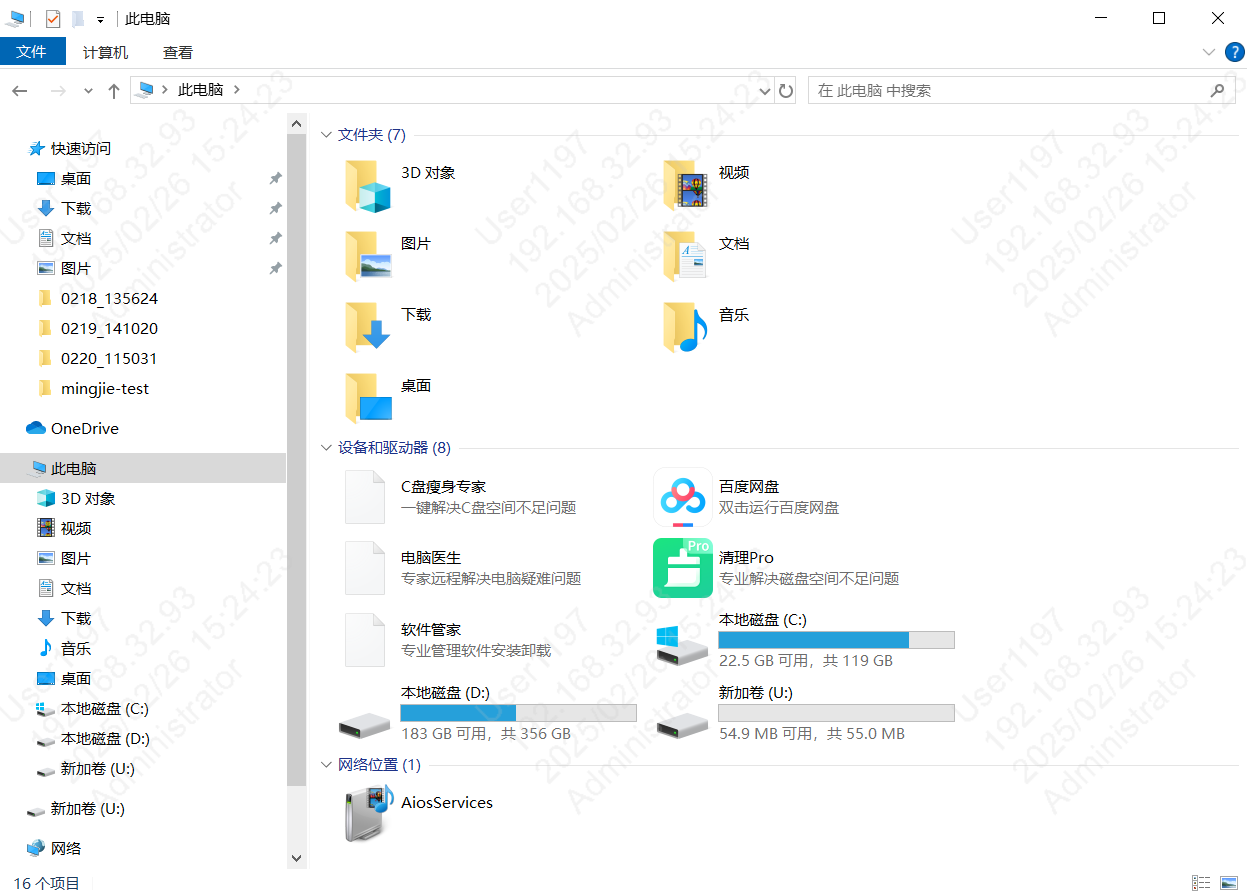Select OneDrive in the navigation pane
Screen dimensions: 1247x893
pos(84,428)
